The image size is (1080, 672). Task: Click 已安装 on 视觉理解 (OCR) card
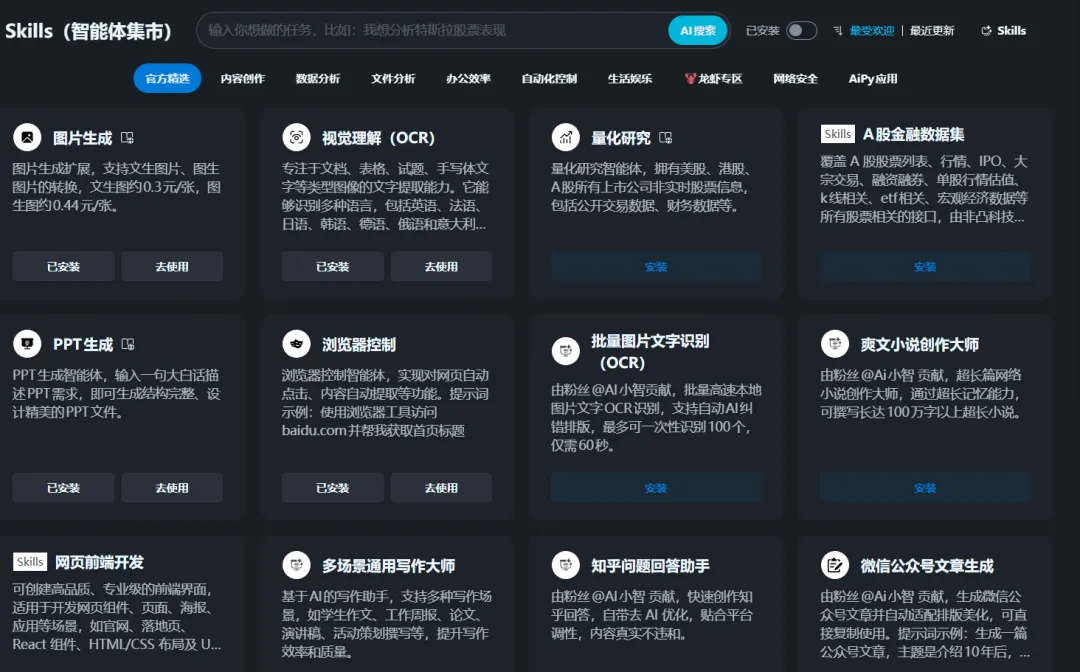click(x=333, y=266)
